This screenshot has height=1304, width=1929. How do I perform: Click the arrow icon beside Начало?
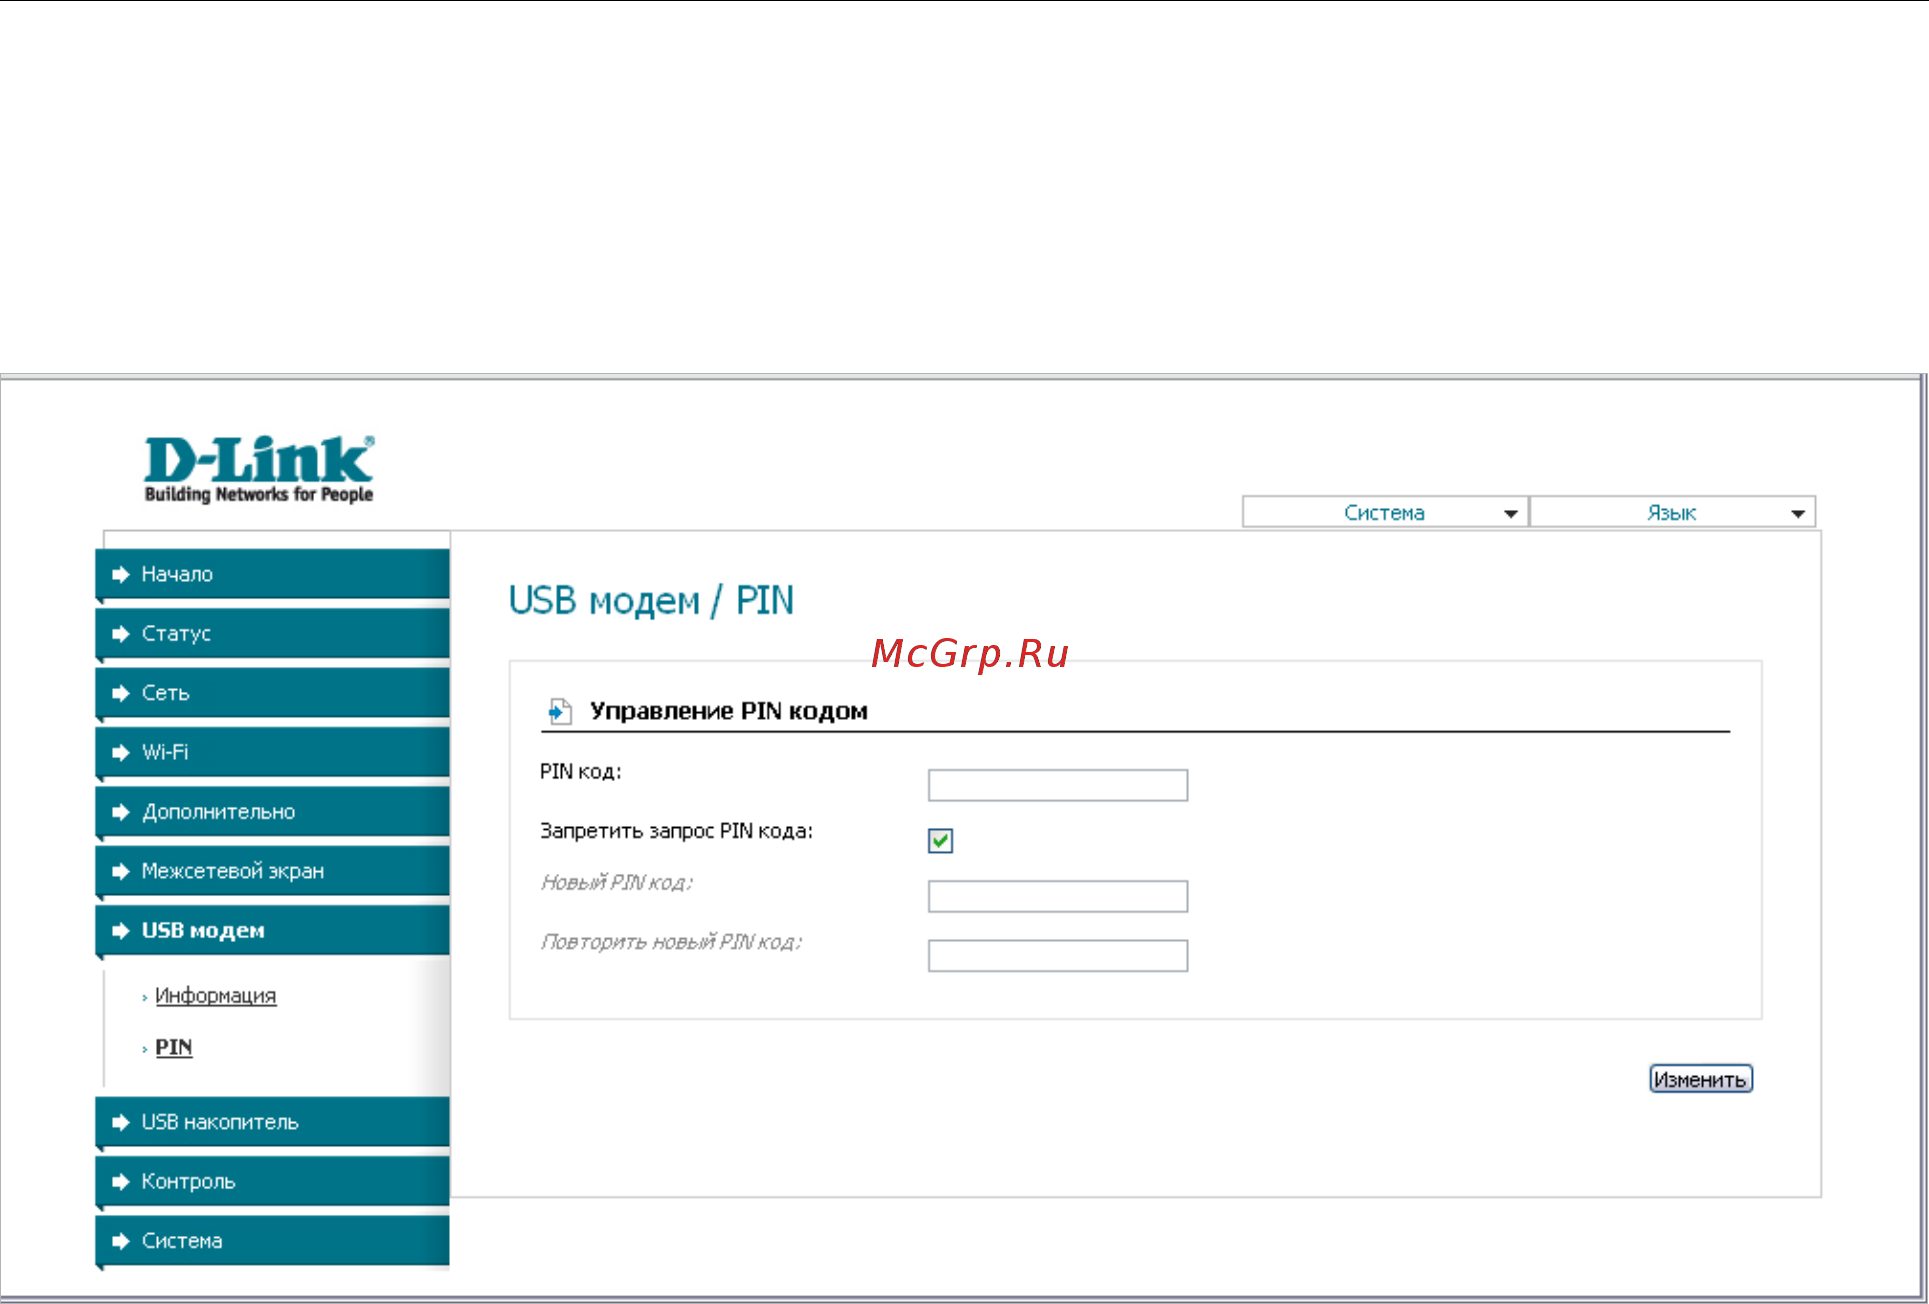[121, 574]
